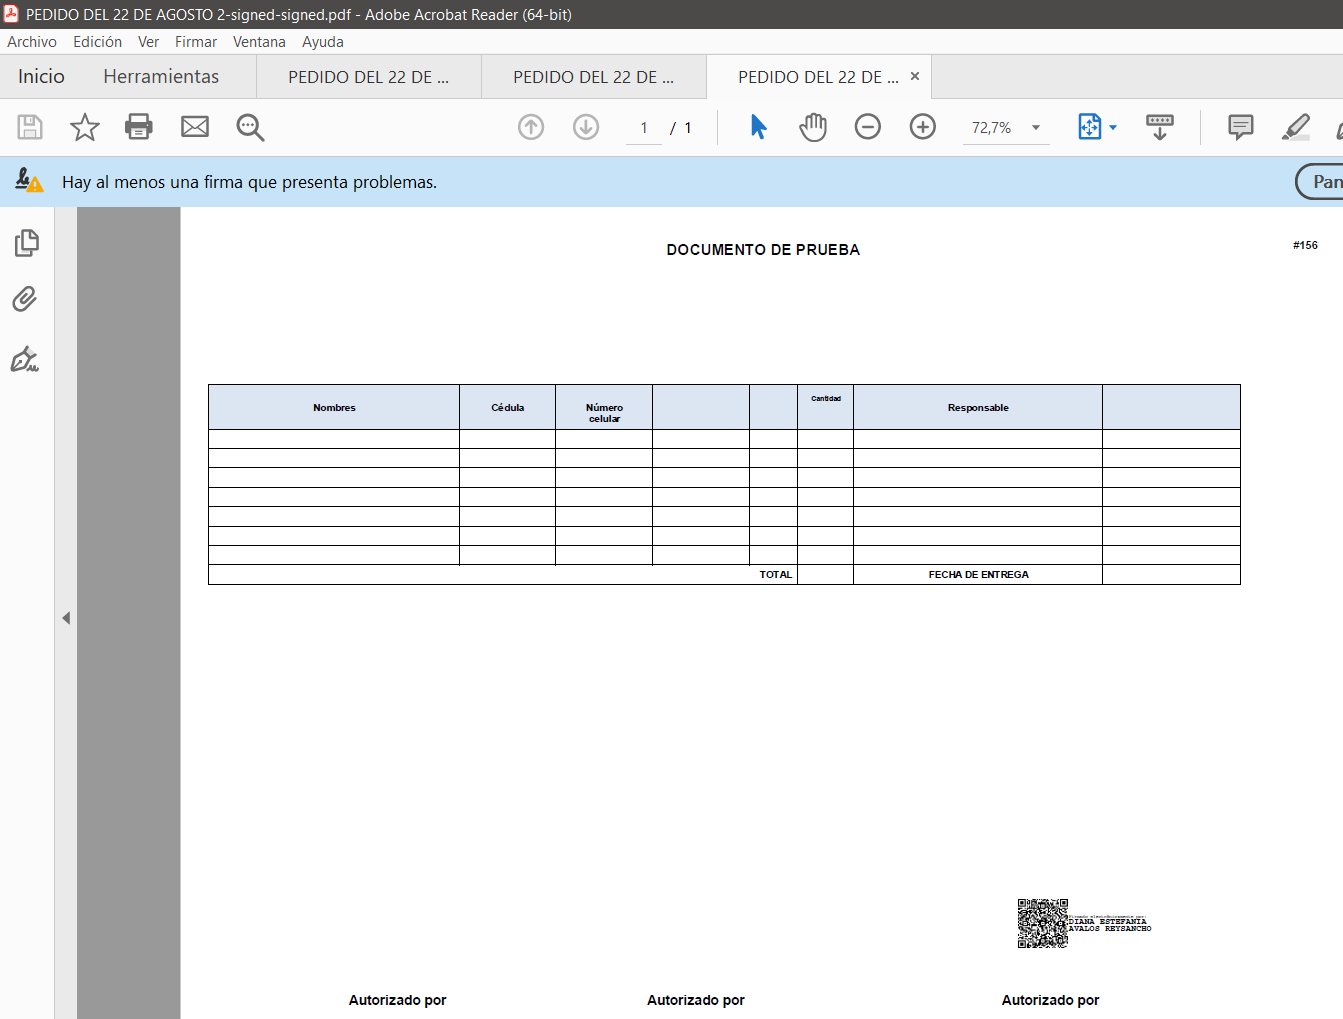Switch to first PEDIDO DEL 22 DE tab
The height and width of the screenshot is (1019, 1343).
[369, 77]
